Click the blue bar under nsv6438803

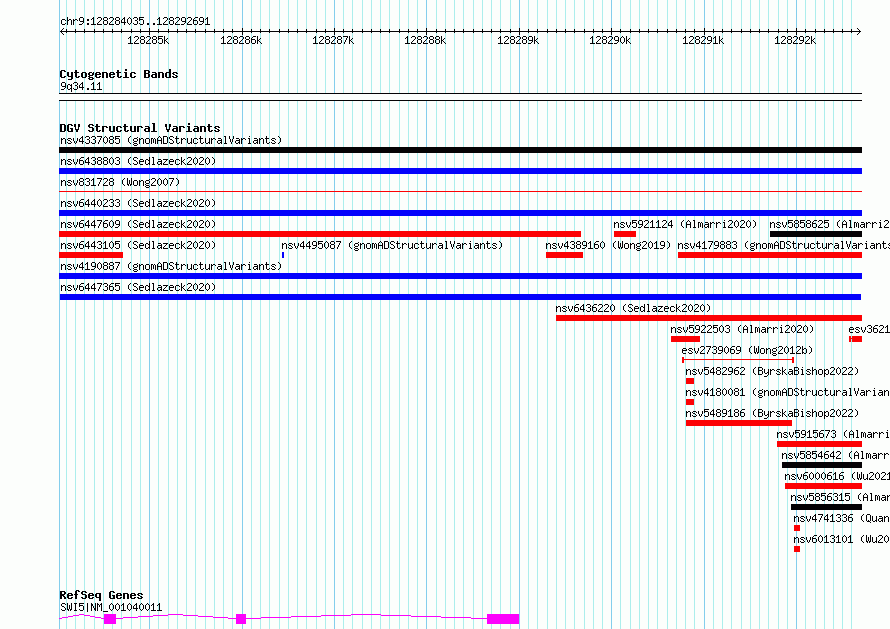(x=460, y=171)
